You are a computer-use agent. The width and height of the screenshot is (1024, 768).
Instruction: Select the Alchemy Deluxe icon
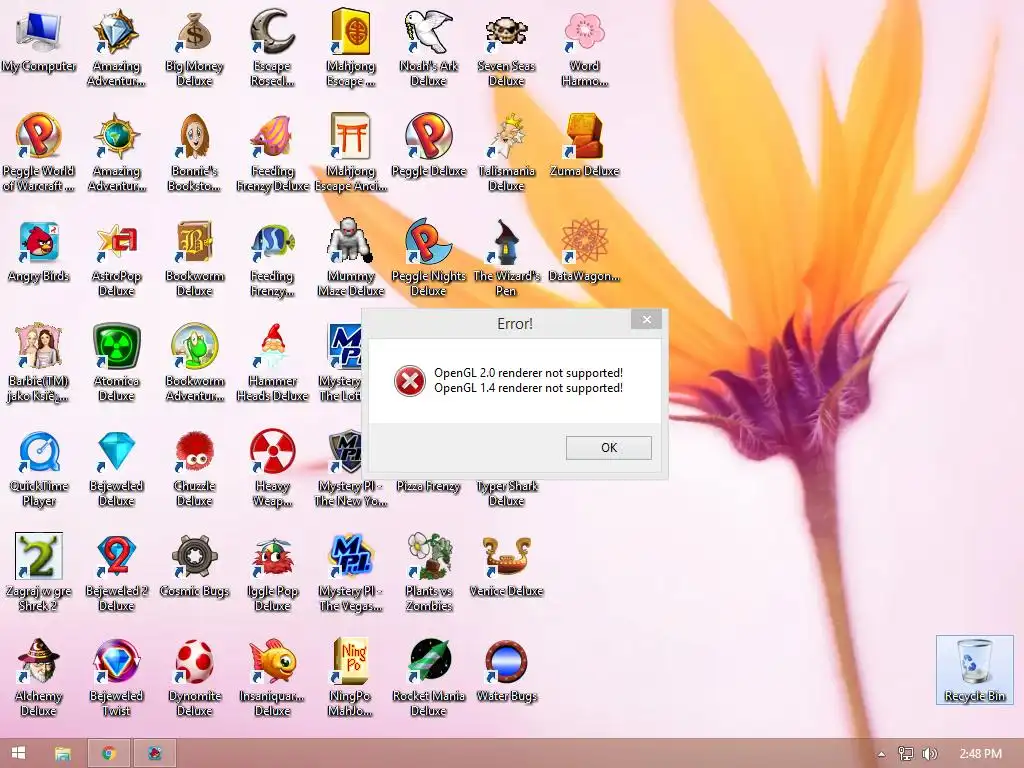pos(39,661)
